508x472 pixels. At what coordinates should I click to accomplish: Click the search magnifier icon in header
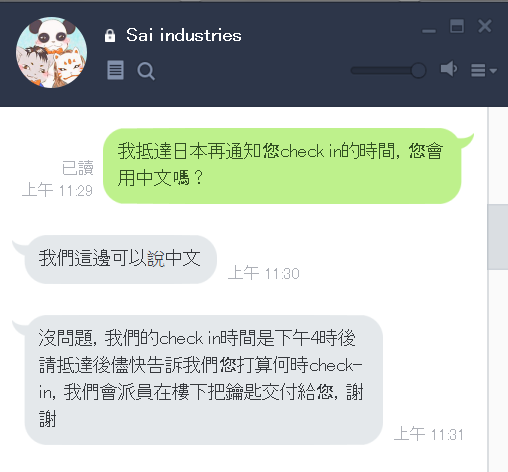(x=146, y=71)
